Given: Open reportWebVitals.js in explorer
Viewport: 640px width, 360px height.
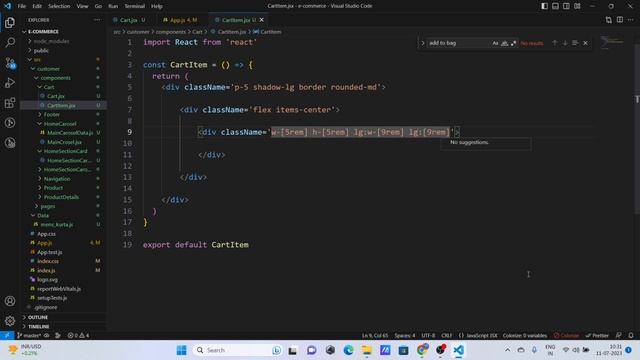Looking at the screenshot, I should (59, 289).
